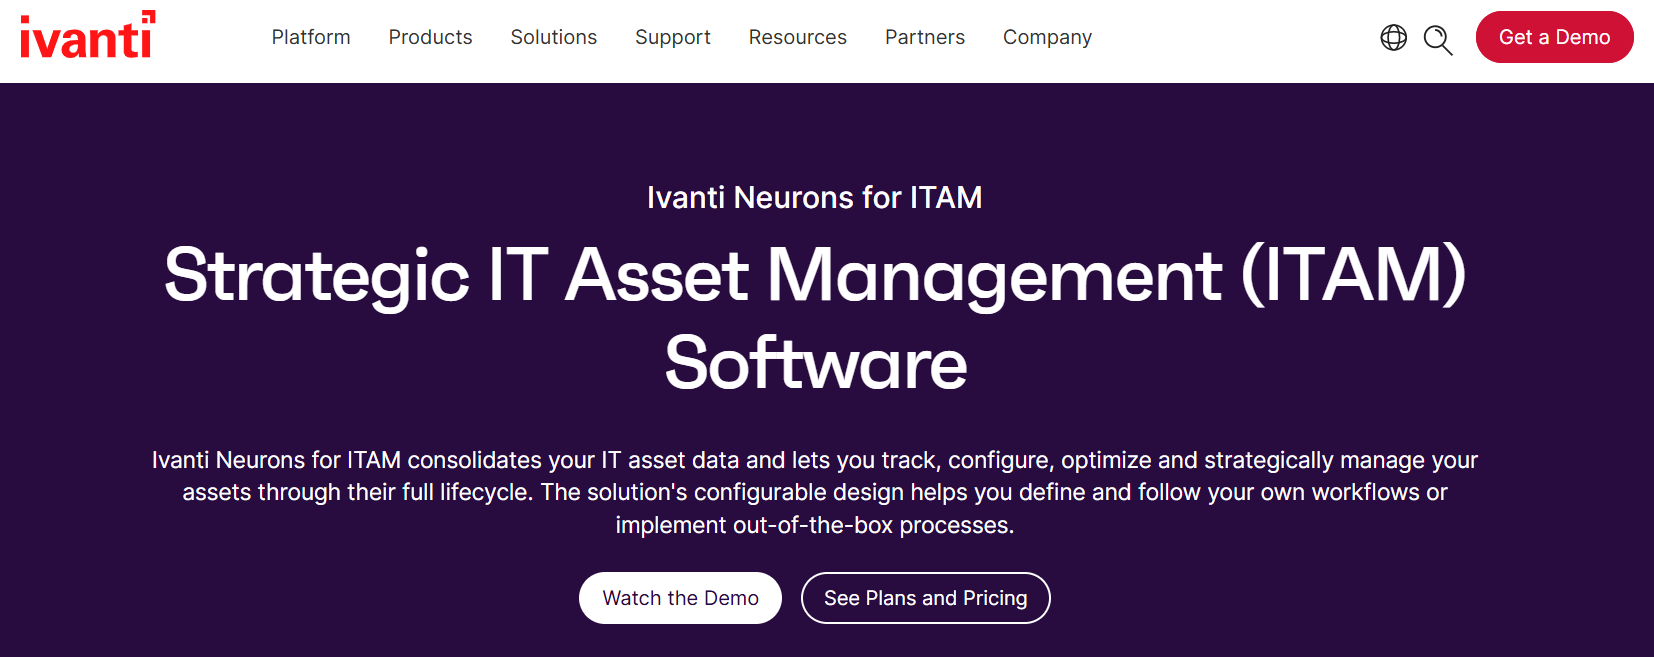
Task: Open the Resources menu
Action: tap(797, 37)
